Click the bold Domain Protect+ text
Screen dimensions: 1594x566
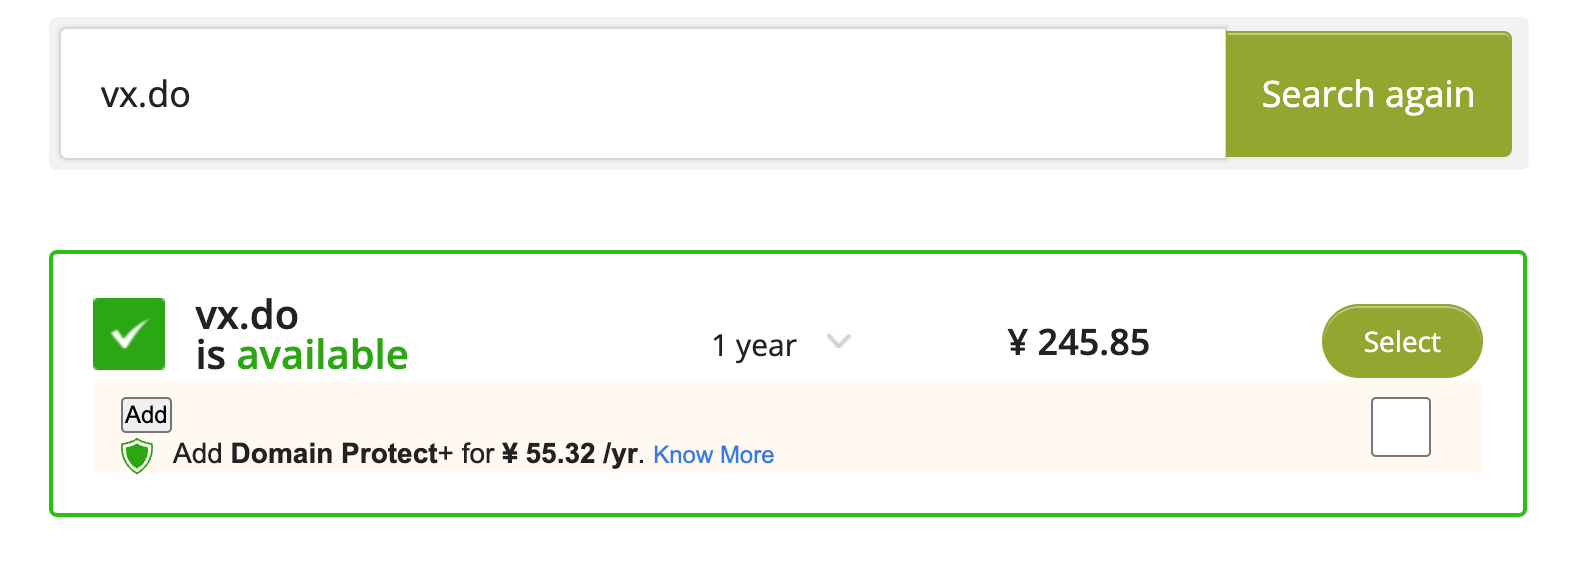pos(342,454)
